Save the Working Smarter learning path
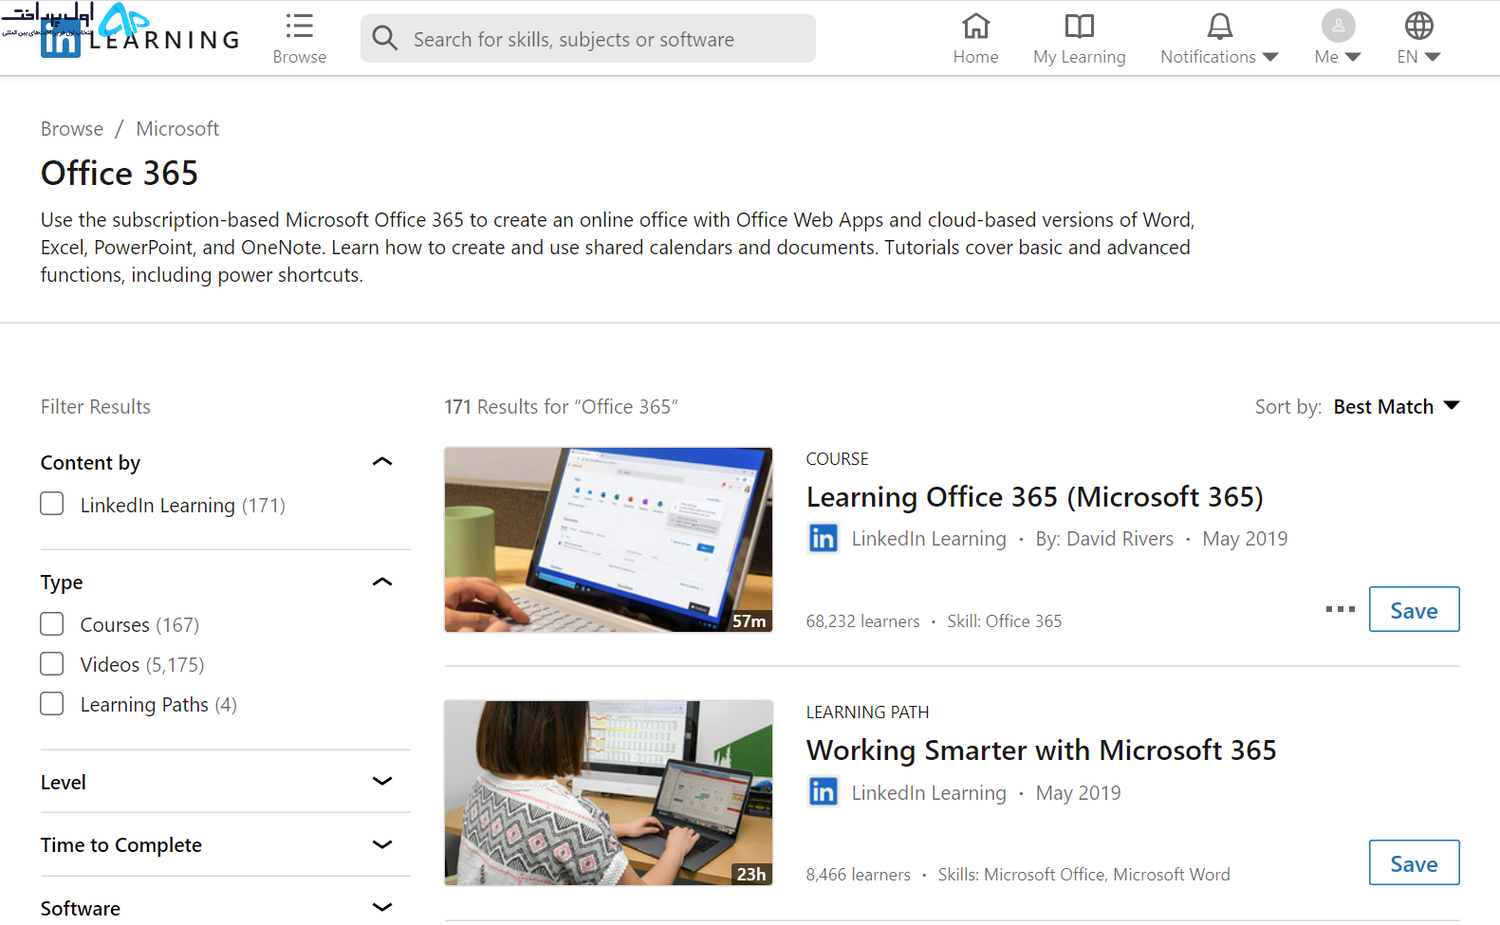The height and width of the screenshot is (925, 1500). (x=1414, y=863)
